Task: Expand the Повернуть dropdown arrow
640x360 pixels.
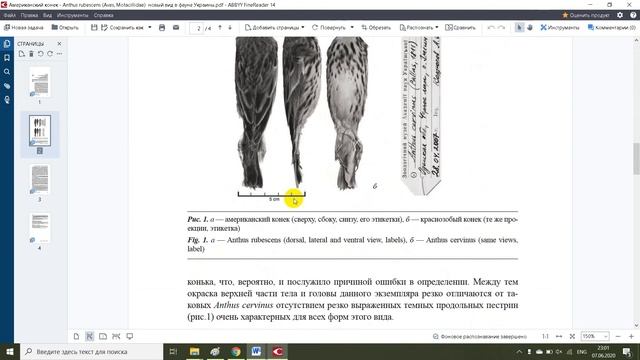Action: click(x=352, y=28)
